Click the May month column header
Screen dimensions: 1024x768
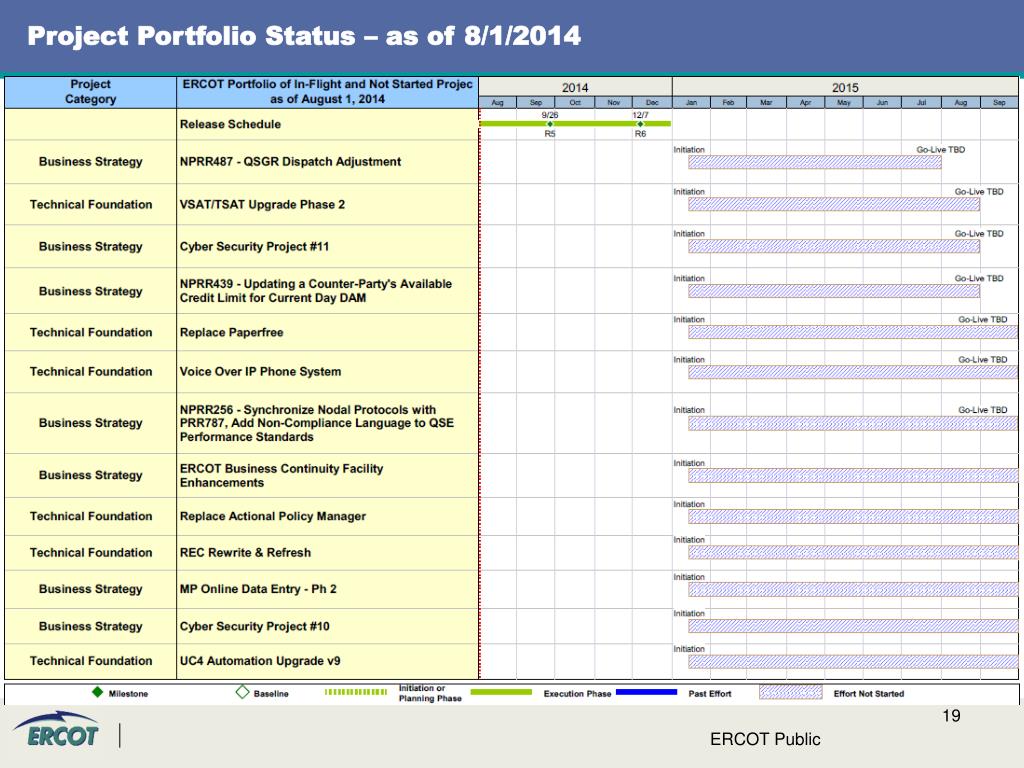click(x=844, y=103)
